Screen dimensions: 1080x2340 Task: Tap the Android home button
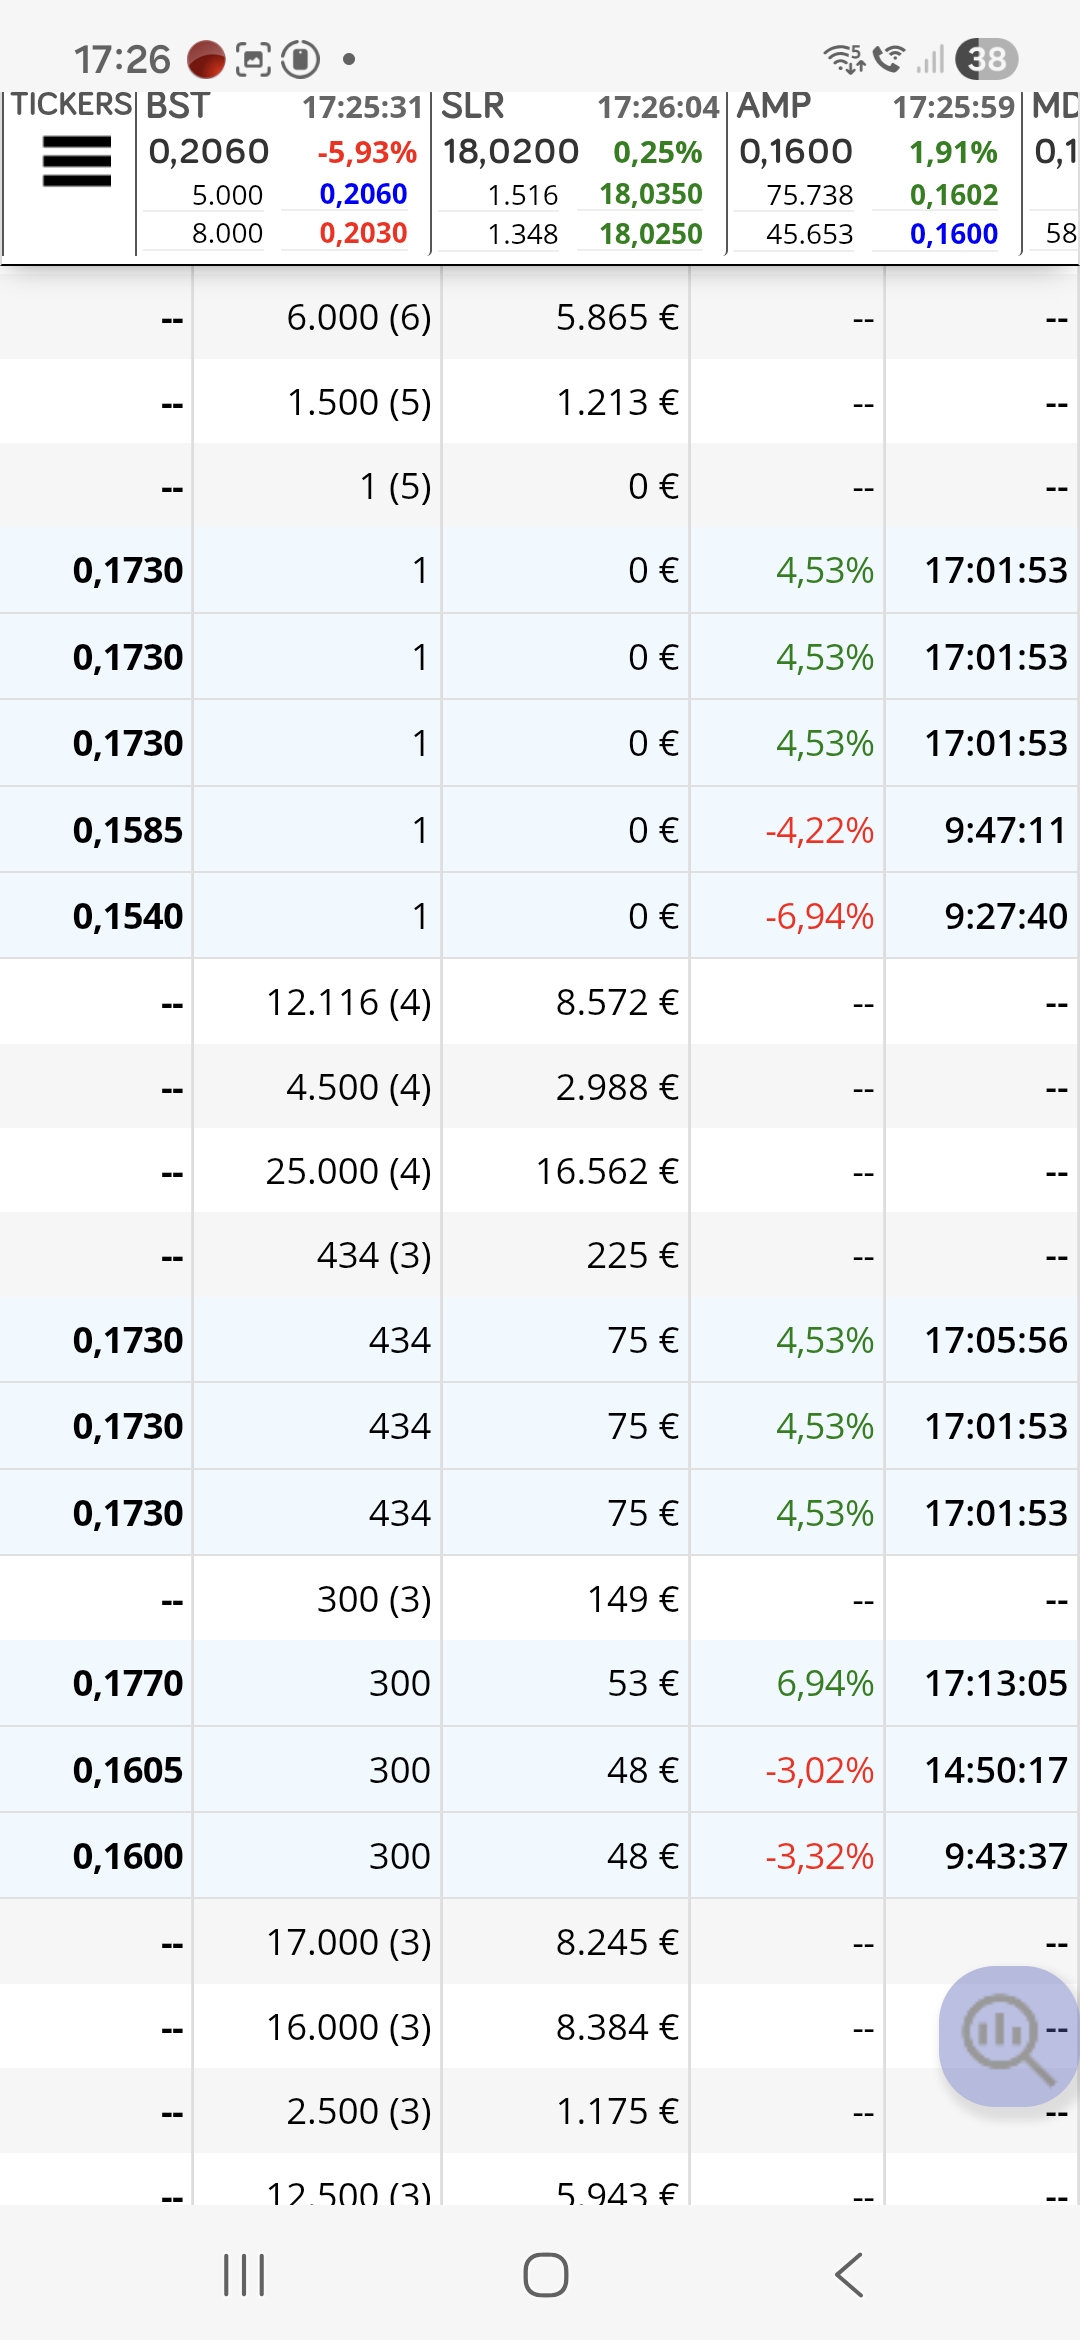pos(546,2275)
